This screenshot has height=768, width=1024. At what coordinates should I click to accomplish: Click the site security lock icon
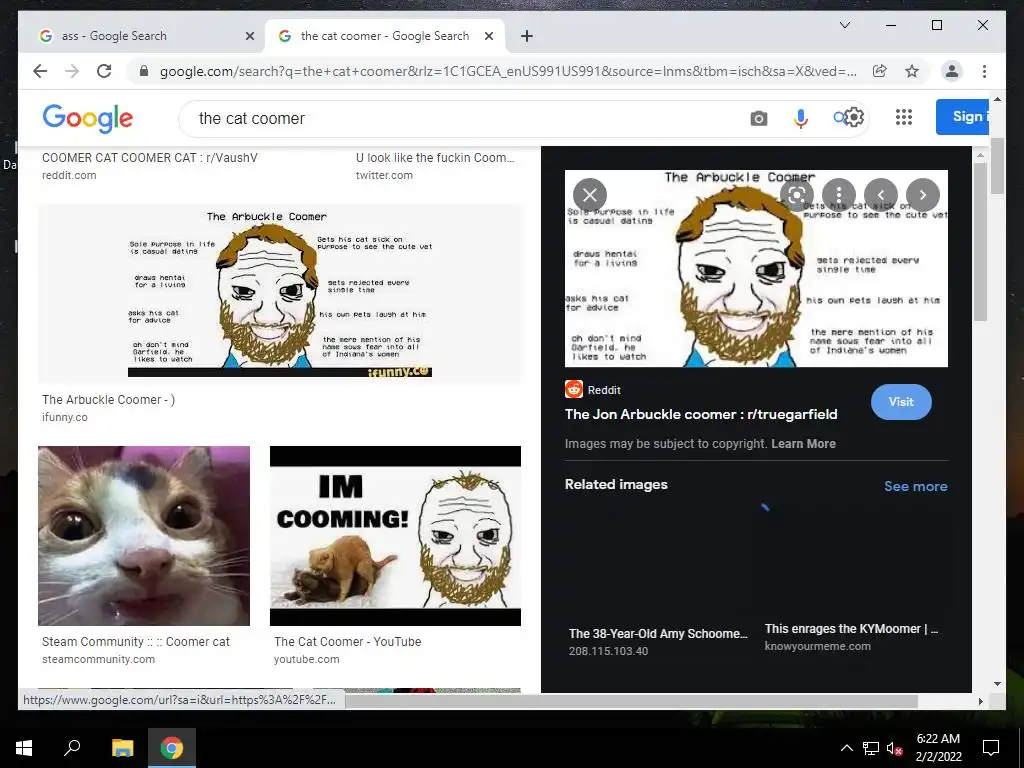click(x=144, y=71)
